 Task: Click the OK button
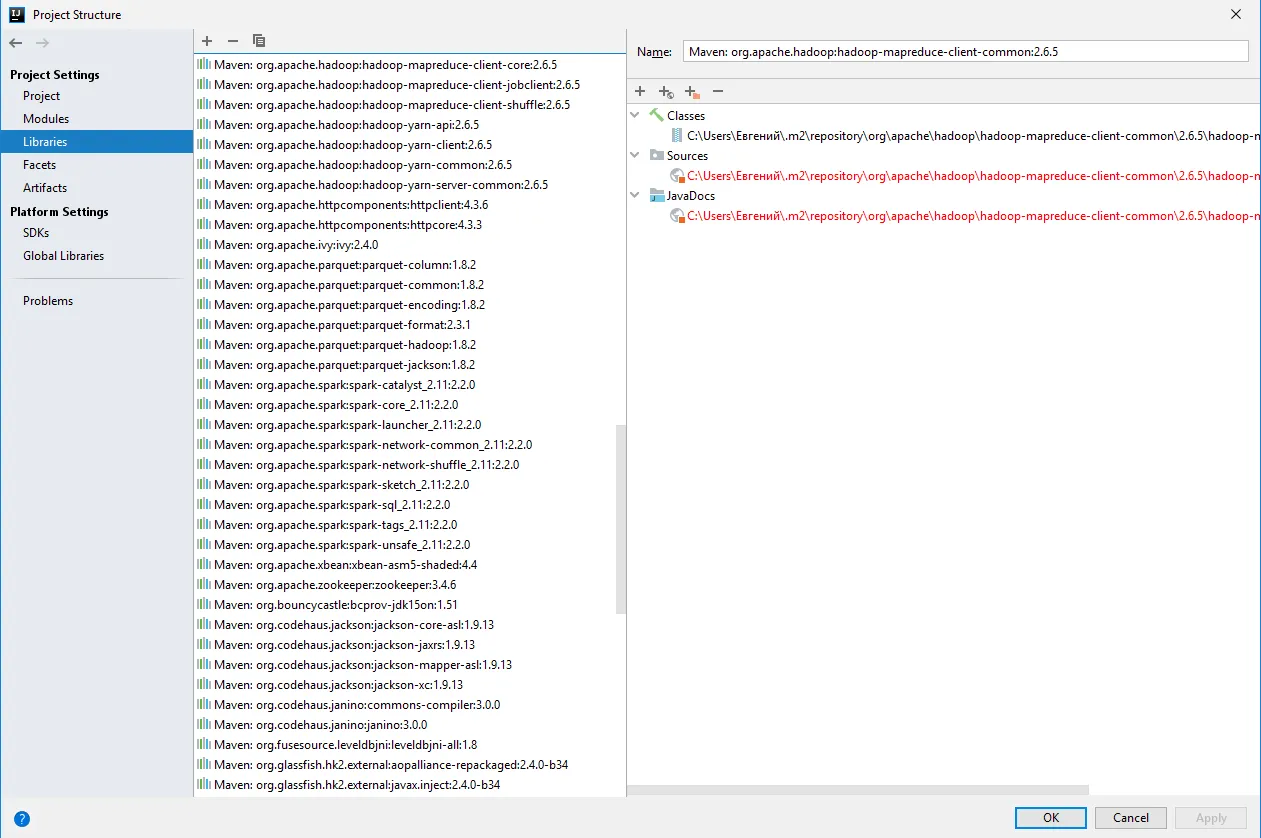point(1050,817)
